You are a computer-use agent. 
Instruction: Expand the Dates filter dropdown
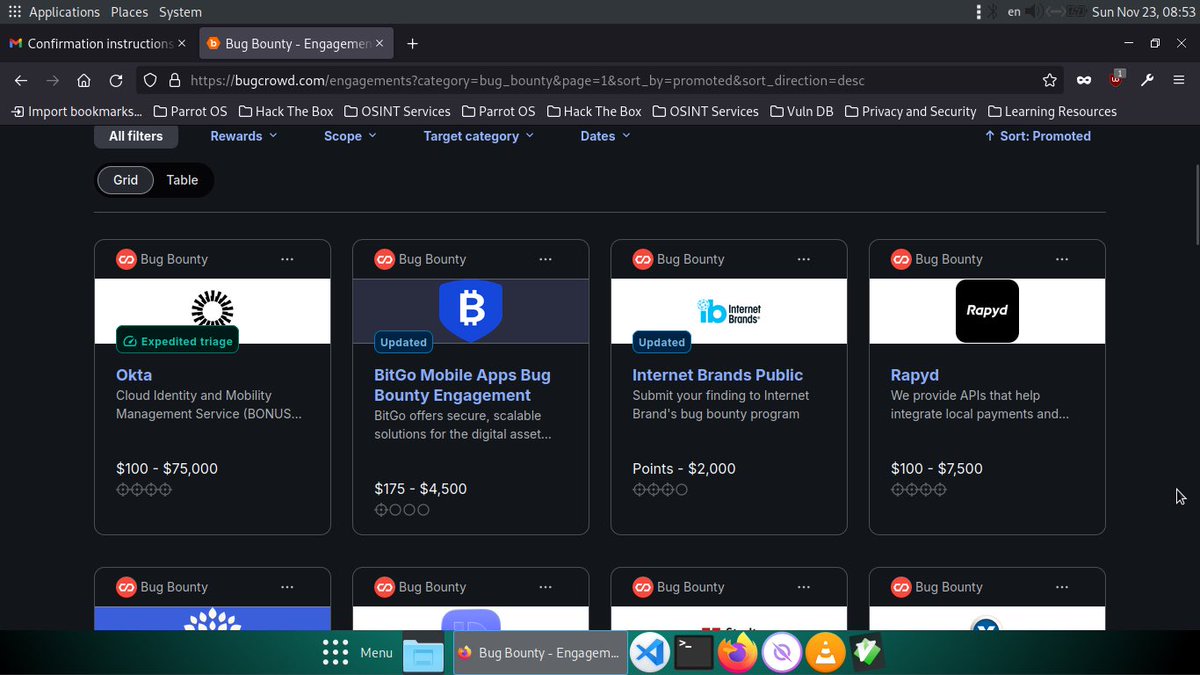click(605, 136)
